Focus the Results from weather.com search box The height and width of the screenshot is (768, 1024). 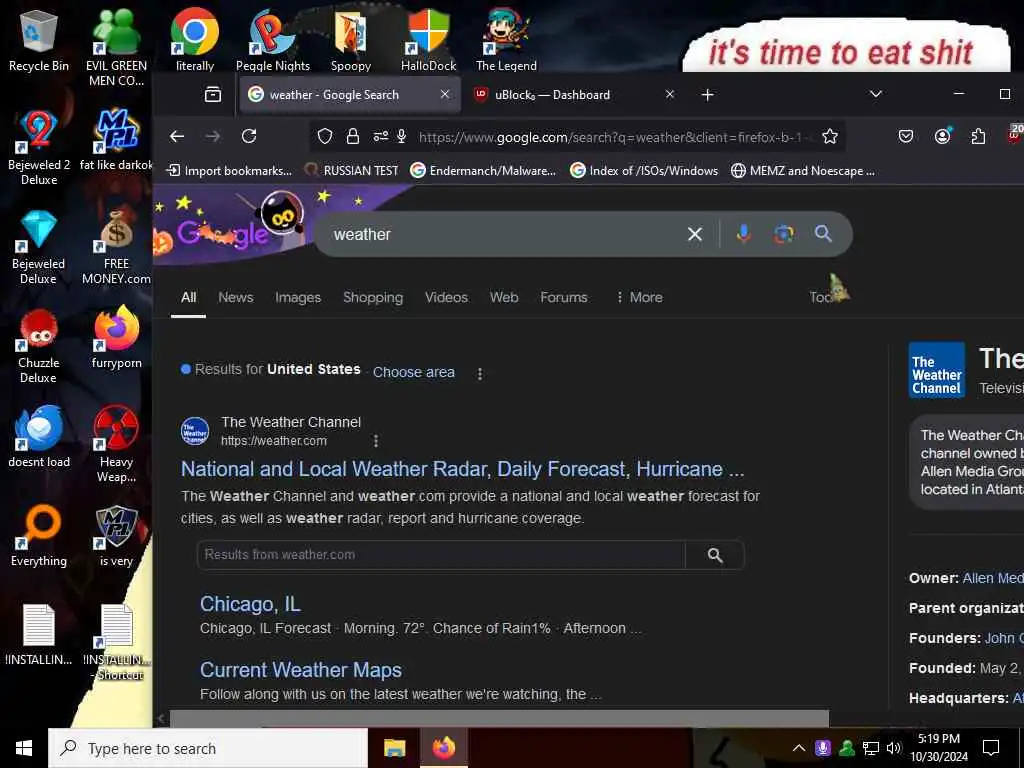click(x=441, y=555)
